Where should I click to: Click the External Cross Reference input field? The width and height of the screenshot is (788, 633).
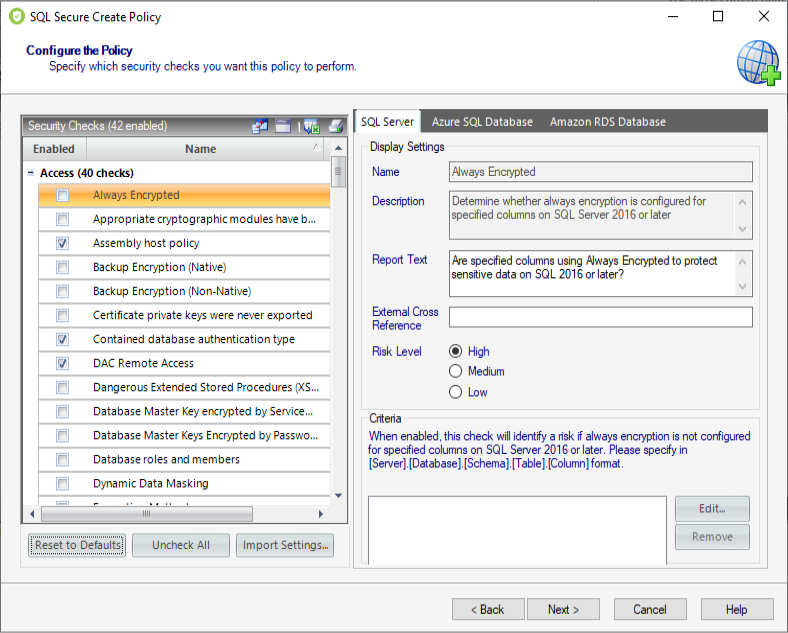[x=600, y=317]
